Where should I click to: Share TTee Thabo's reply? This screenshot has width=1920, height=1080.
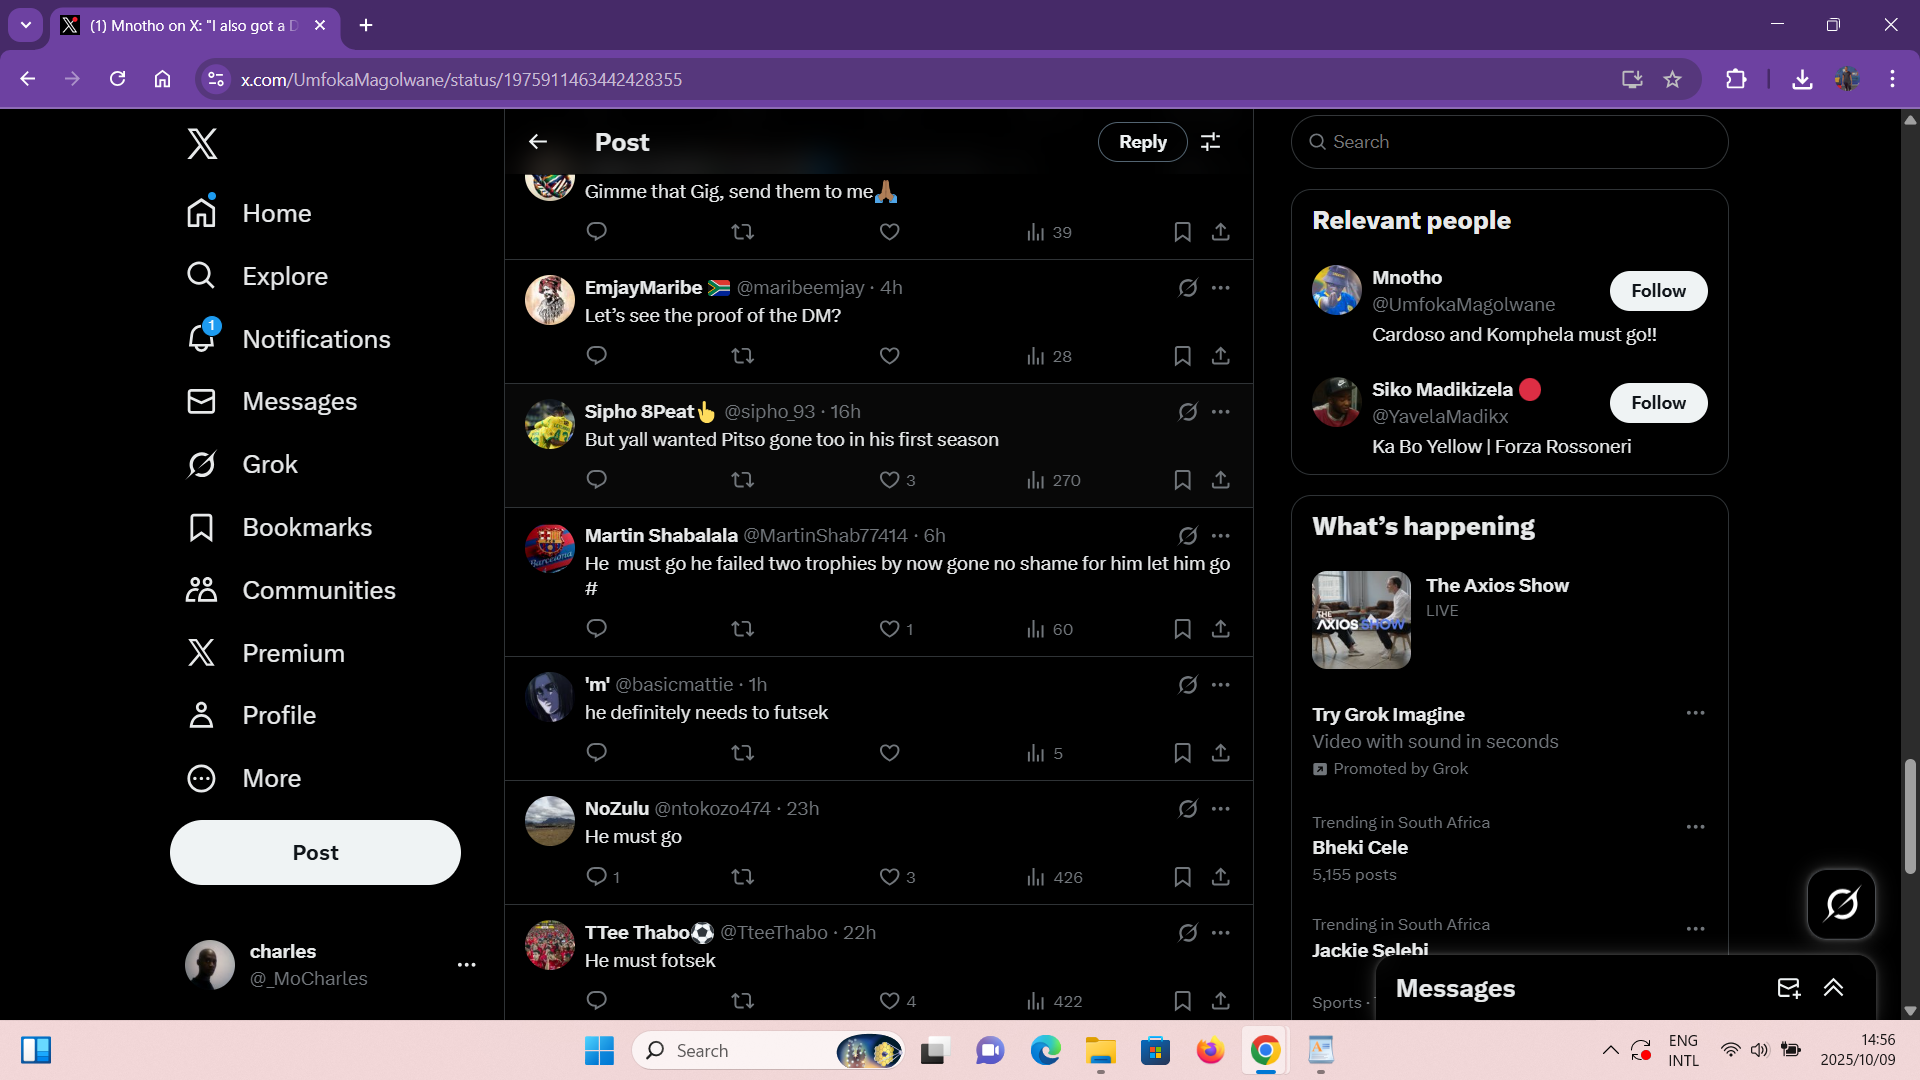coord(1220,1001)
